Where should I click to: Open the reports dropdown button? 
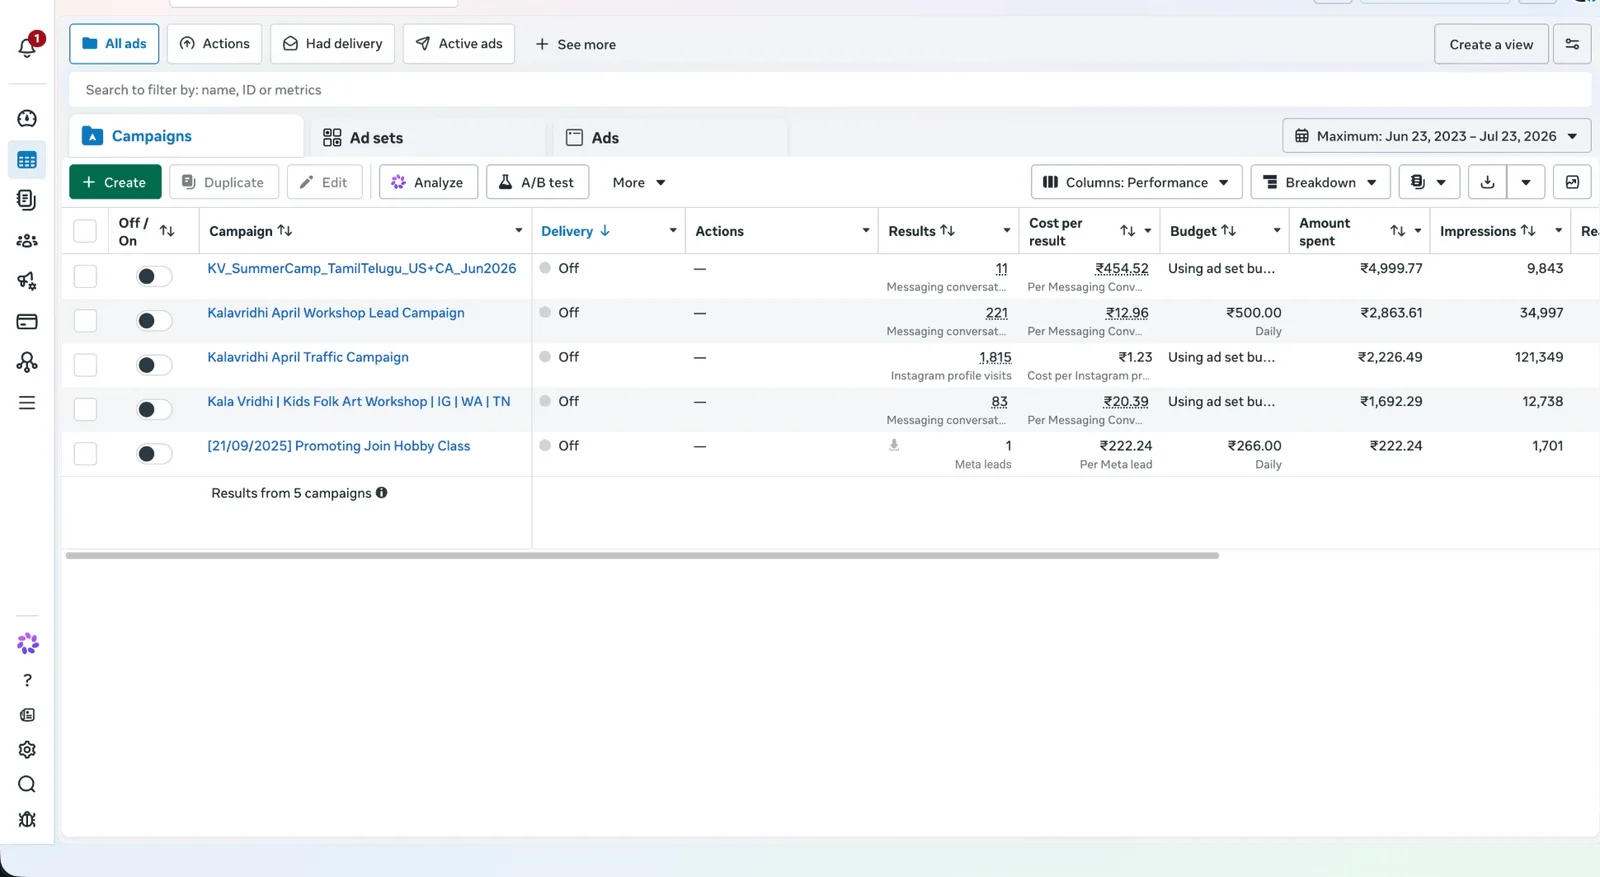click(1428, 182)
